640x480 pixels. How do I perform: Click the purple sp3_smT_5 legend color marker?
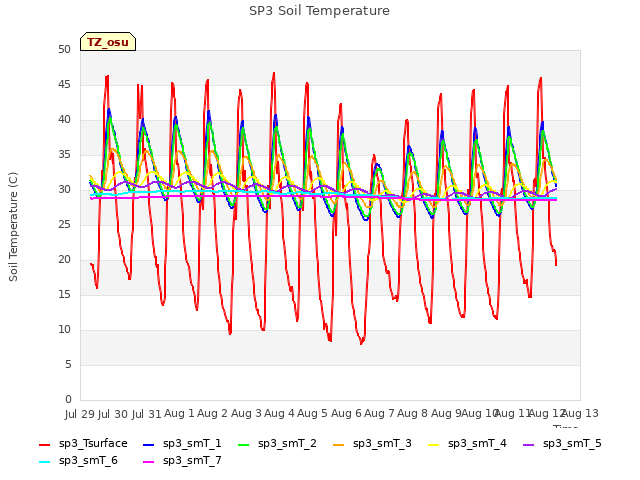(x=529, y=444)
